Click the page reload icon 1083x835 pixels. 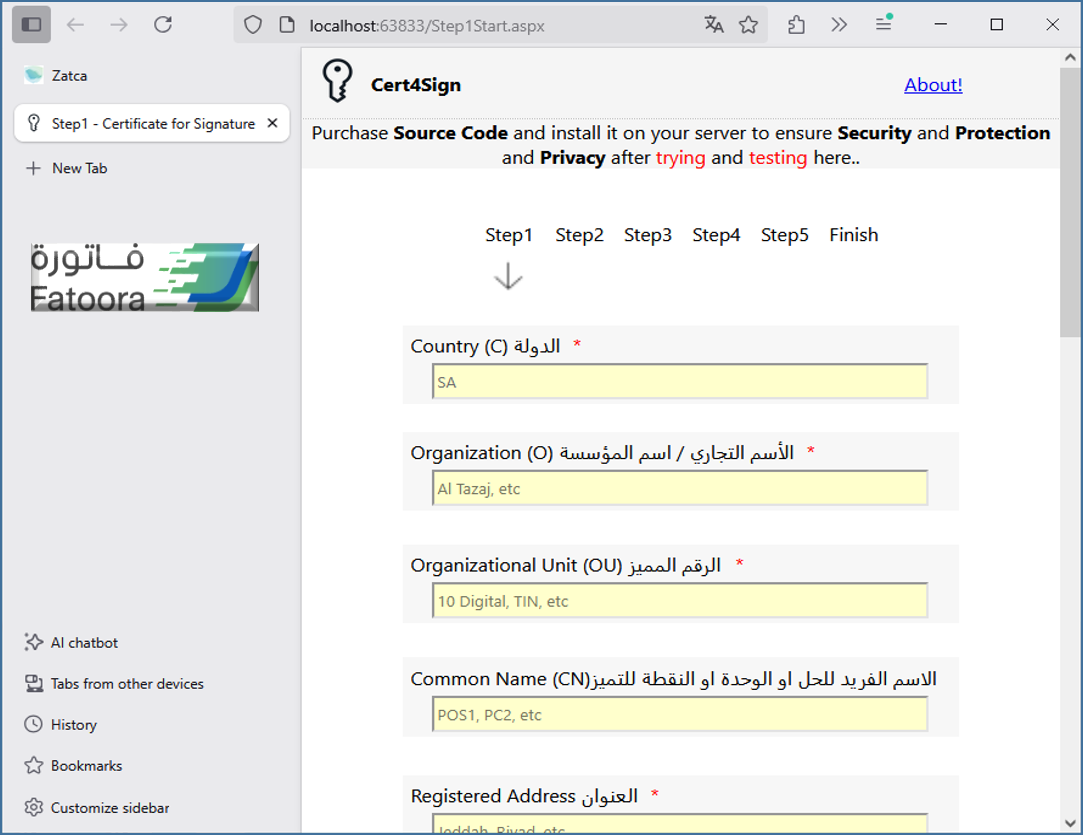point(163,25)
